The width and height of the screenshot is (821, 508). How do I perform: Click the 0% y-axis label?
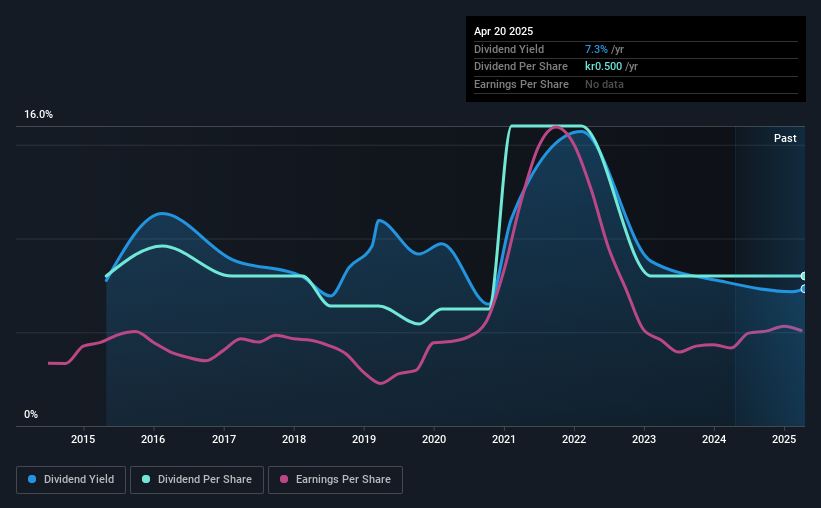[31, 414]
